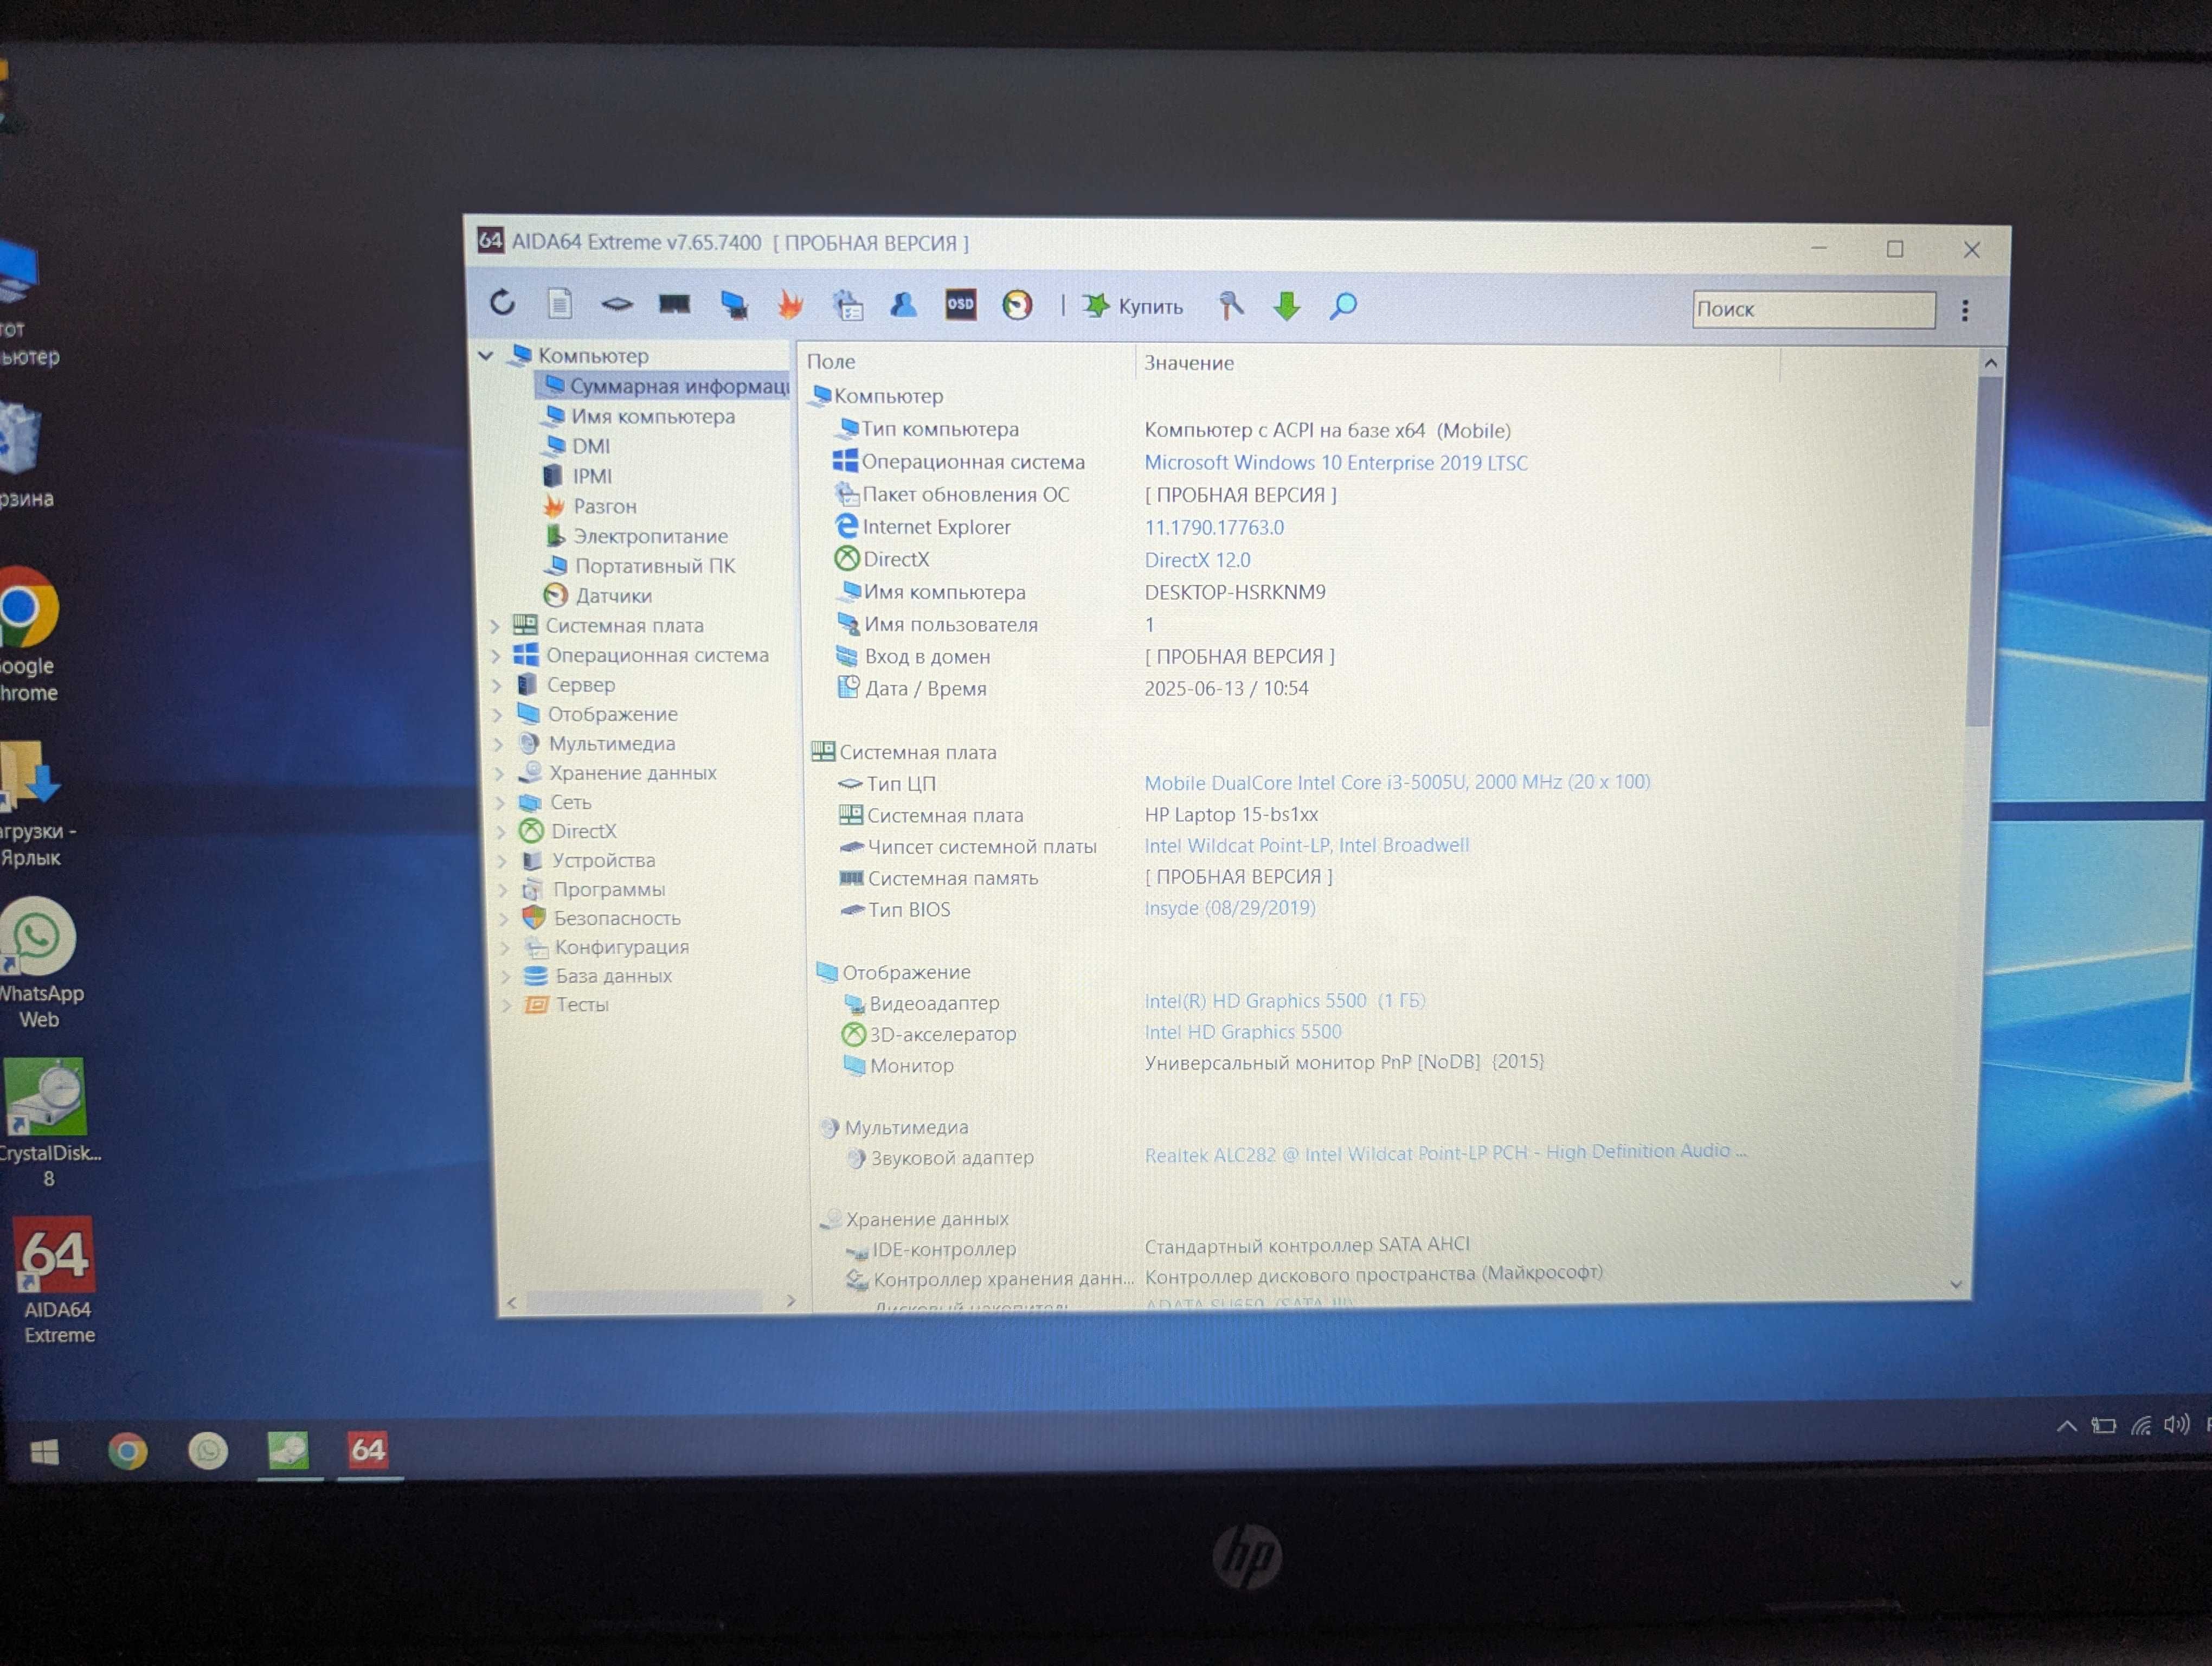Open WhatsApp from the taskbar
2212x1666 pixels.
tap(208, 1451)
